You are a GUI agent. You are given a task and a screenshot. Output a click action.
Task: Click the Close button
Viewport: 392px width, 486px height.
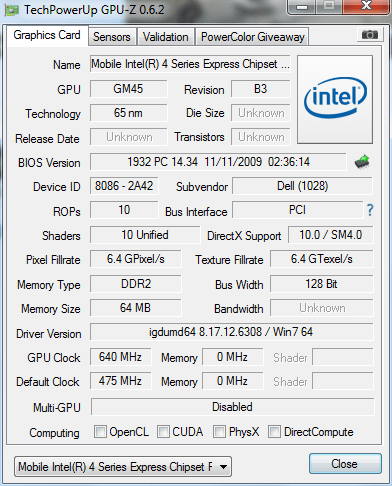click(345, 463)
